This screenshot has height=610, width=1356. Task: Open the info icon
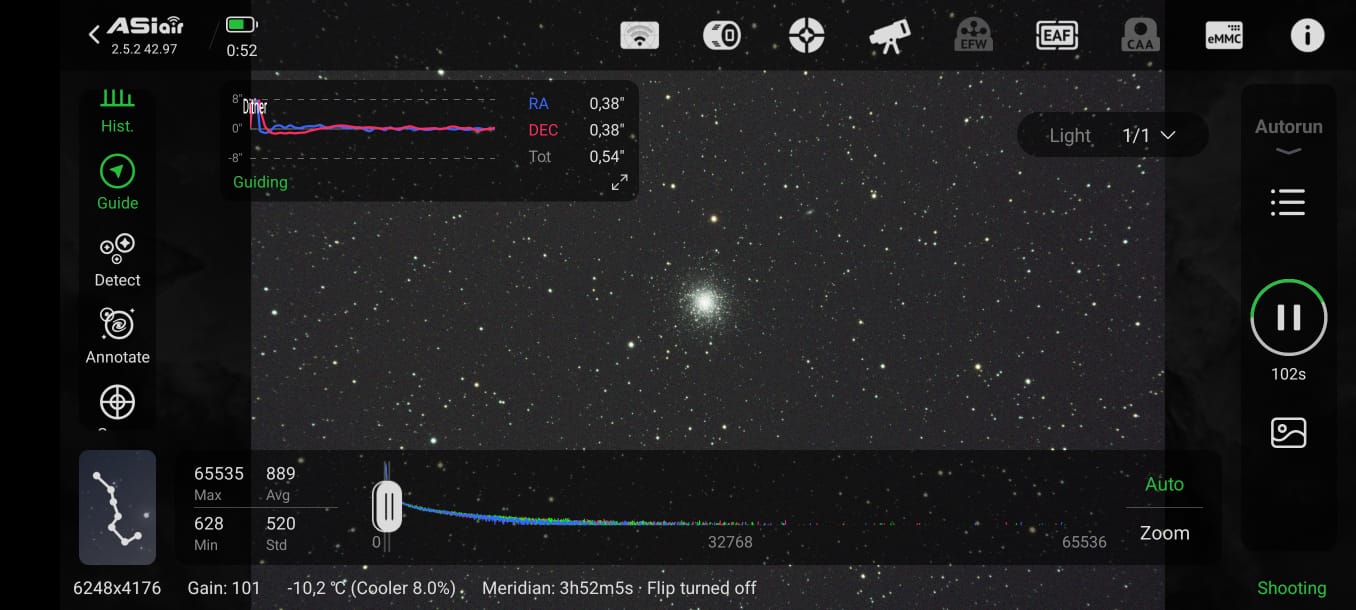[x=1307, y=36]
